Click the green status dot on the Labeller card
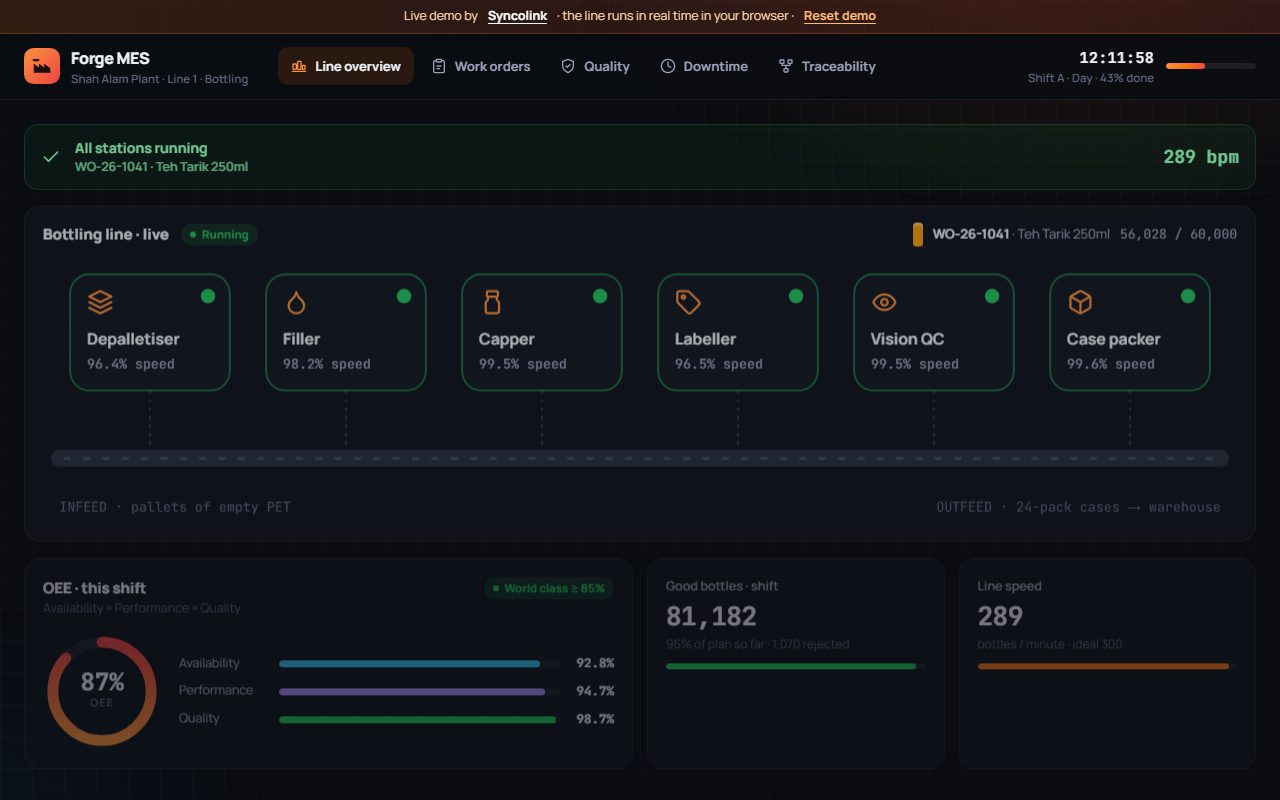This screenshot has height=800, width=1280. pyautogui.click(x=796, y=296)
